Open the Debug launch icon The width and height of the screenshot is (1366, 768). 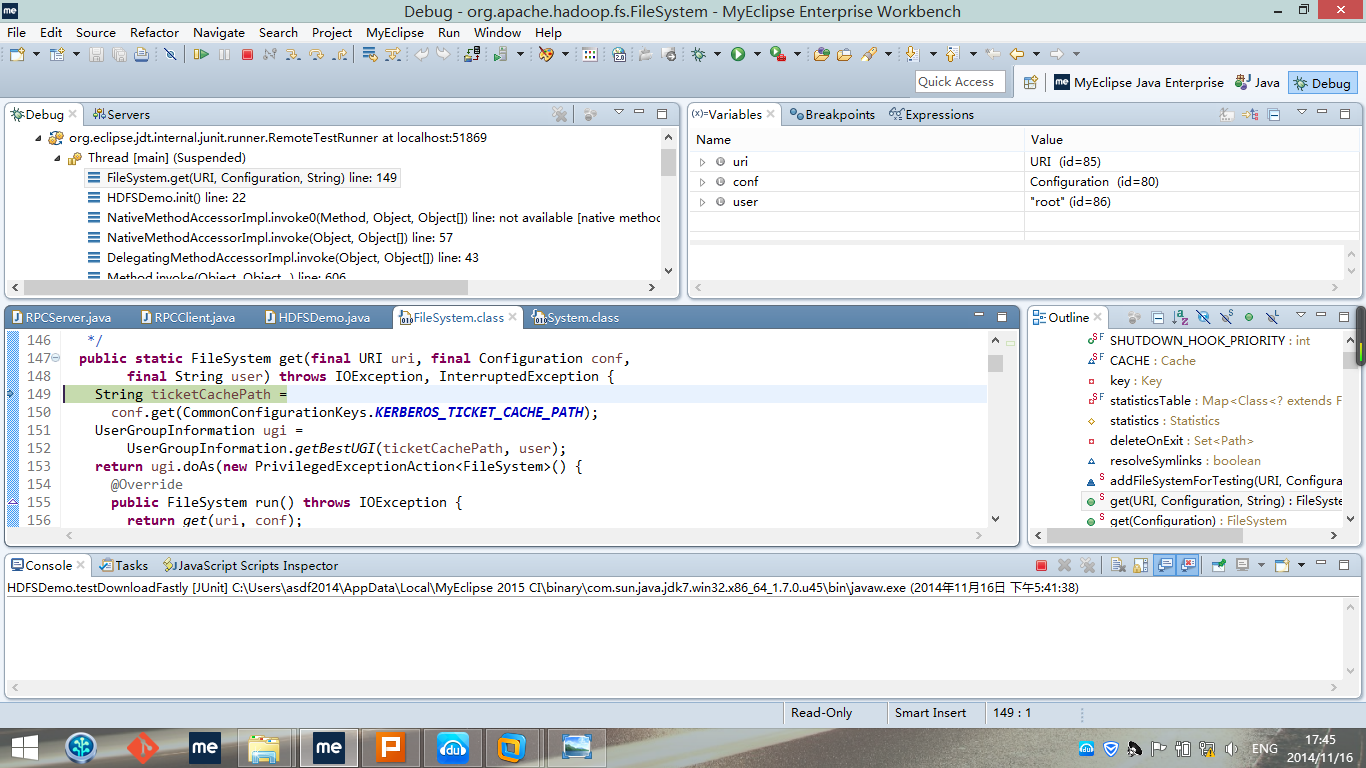click(697, 55)
